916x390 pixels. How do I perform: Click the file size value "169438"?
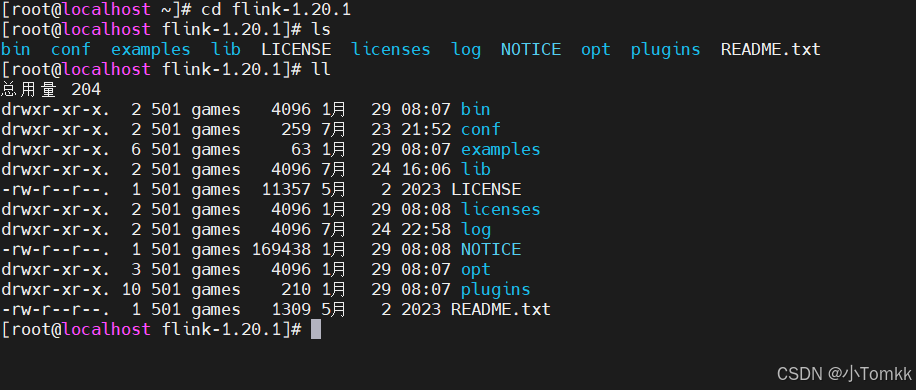[x=281, y=249]
